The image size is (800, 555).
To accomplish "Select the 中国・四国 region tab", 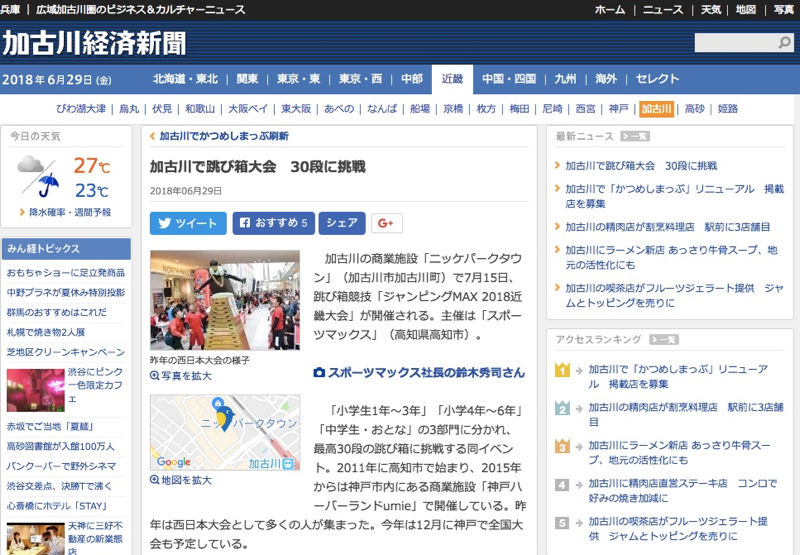I will pos(509,79).
